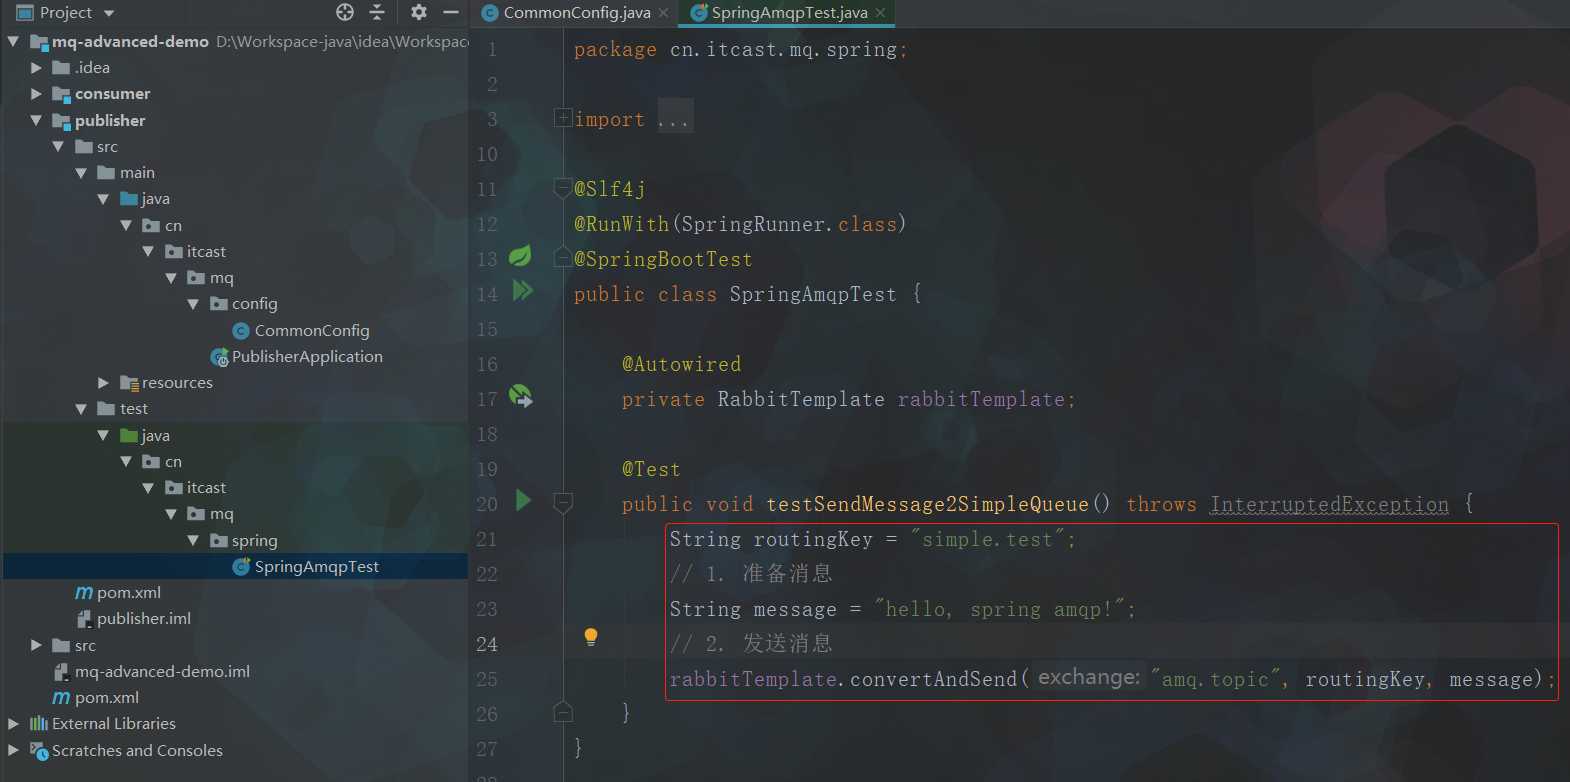Viewport: 1570px width, 782px height.
Task: Click the Scratches and Consoles icon
Action: (39, 750)
